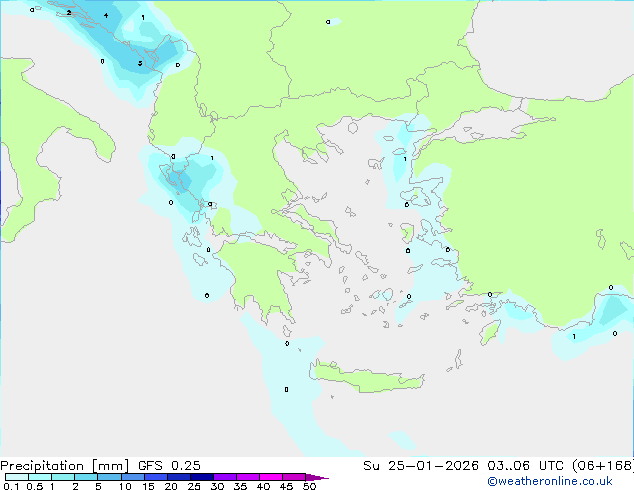Pick the 10–15 mm blue legend swatch
Screen dimensions: 634x490
pyautogui.click(x=132, y=477)
